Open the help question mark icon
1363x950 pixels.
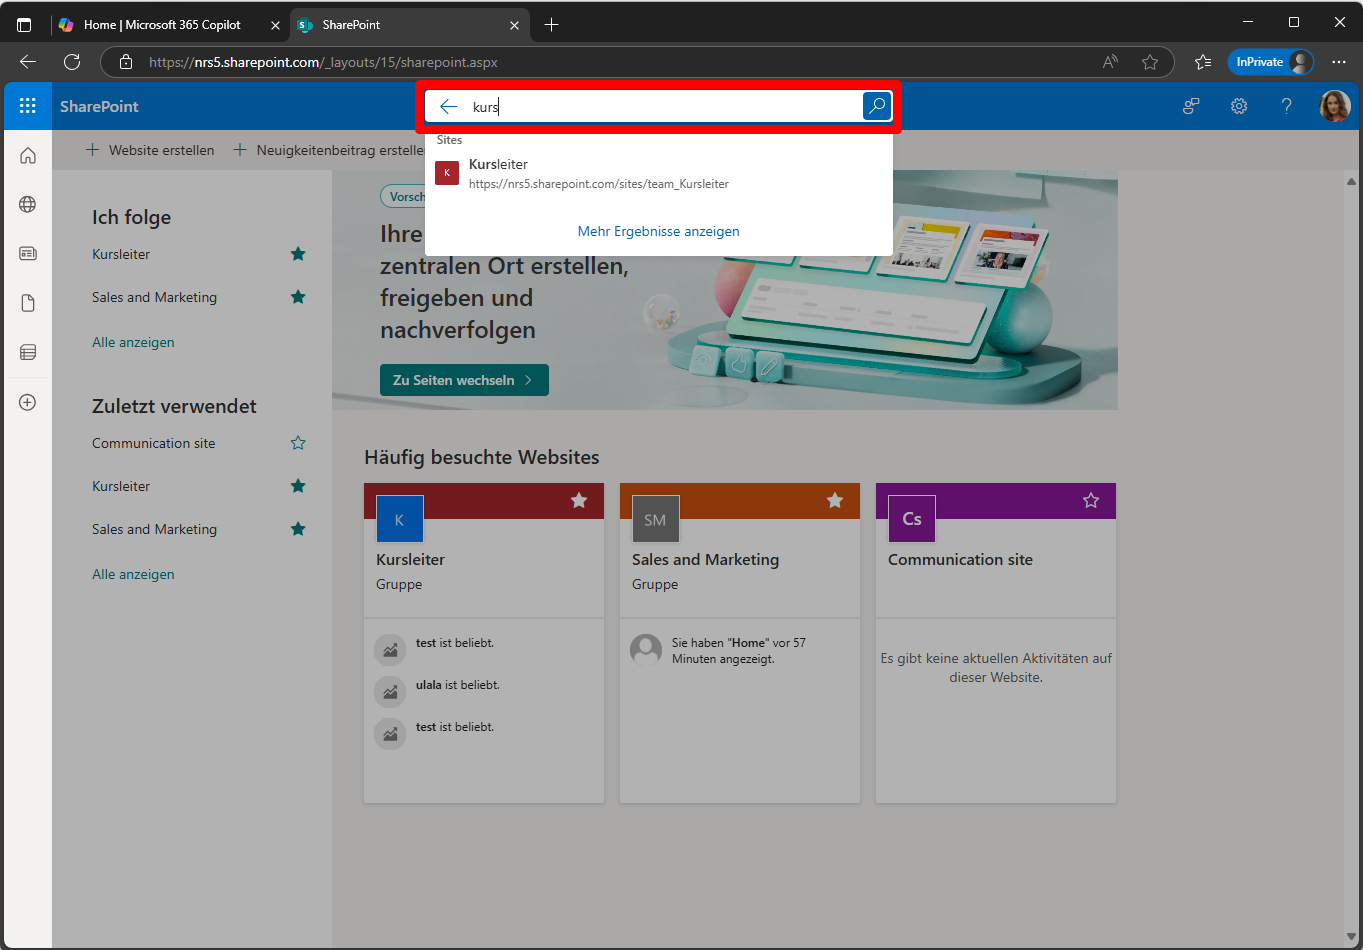click(x=1286, y=106)
